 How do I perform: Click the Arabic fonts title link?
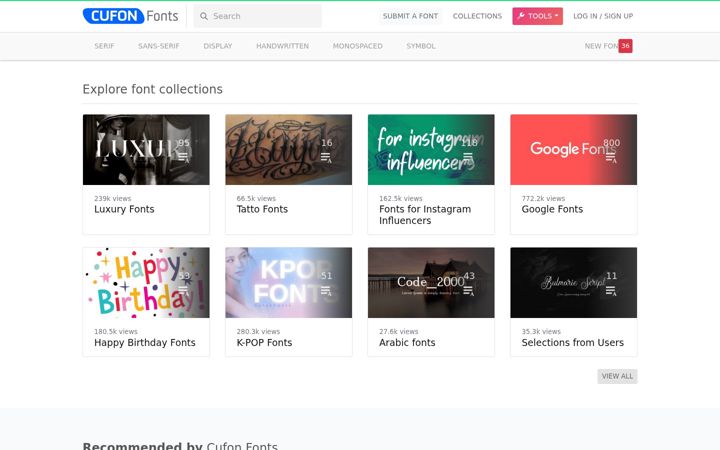407,343
